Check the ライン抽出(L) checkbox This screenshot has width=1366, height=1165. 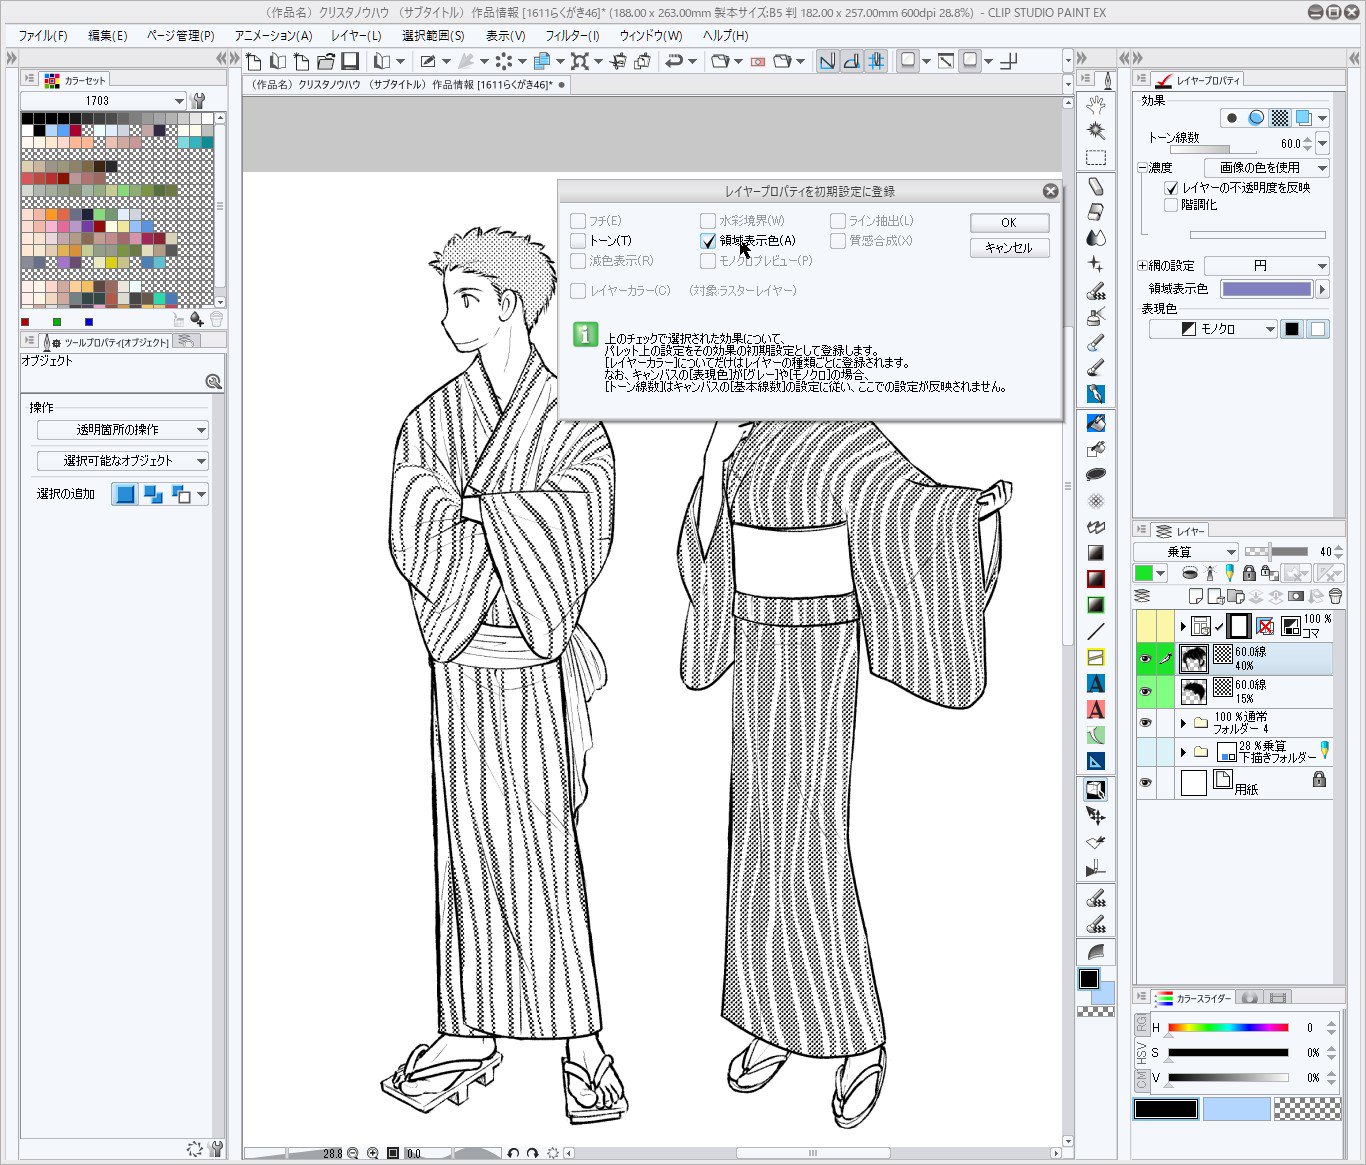coord(838,220)
